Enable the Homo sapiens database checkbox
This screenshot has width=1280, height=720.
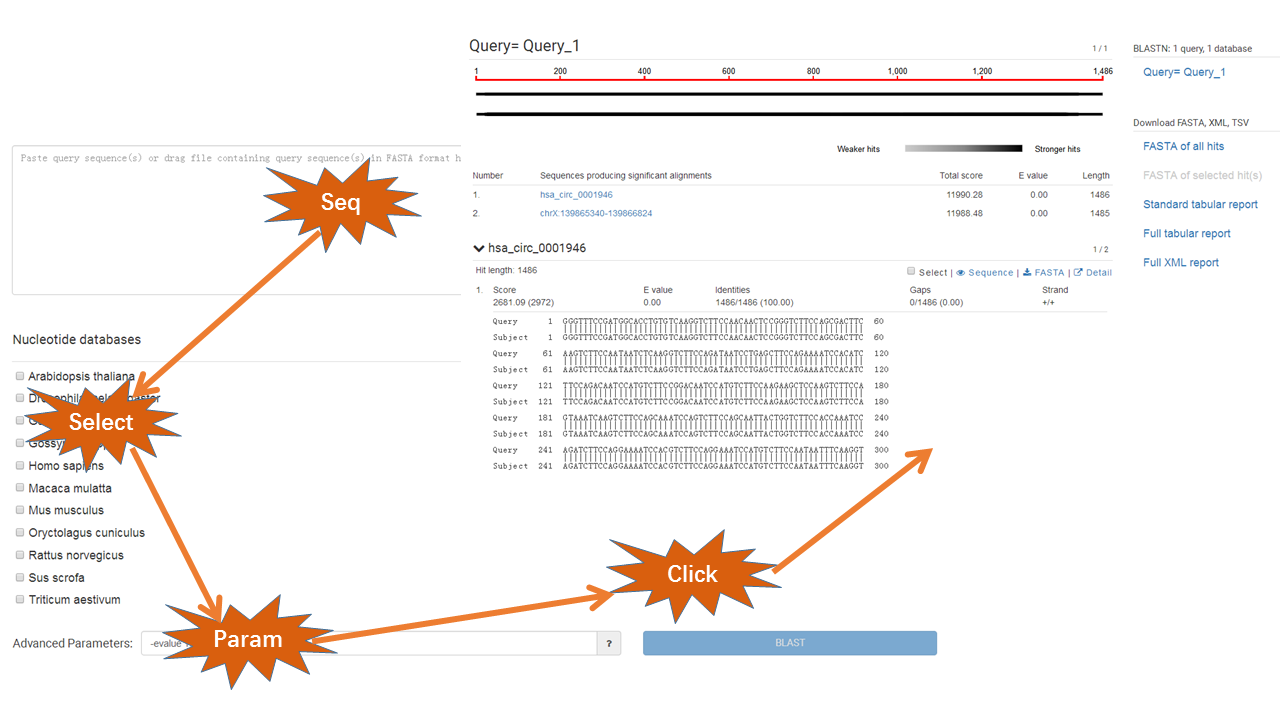tap(20, 466)
